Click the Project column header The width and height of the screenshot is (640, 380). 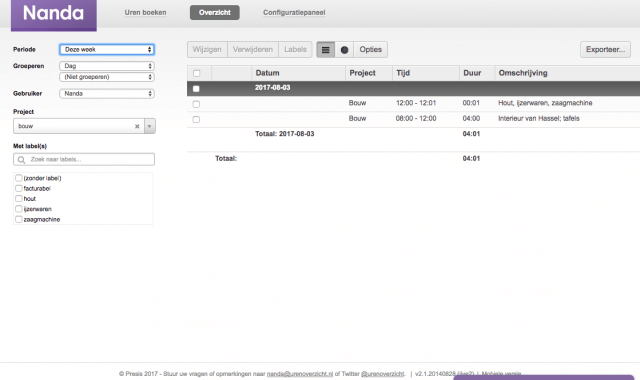pos(362,73)
